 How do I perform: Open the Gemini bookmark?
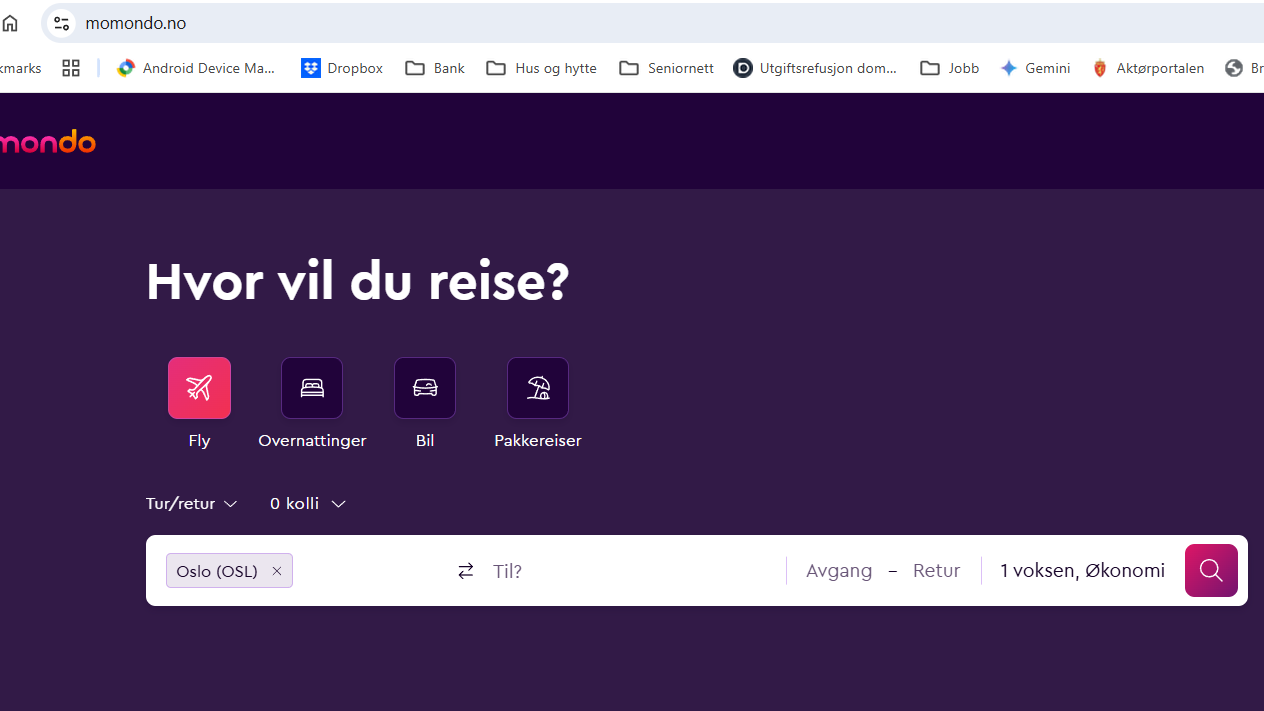1035,68
